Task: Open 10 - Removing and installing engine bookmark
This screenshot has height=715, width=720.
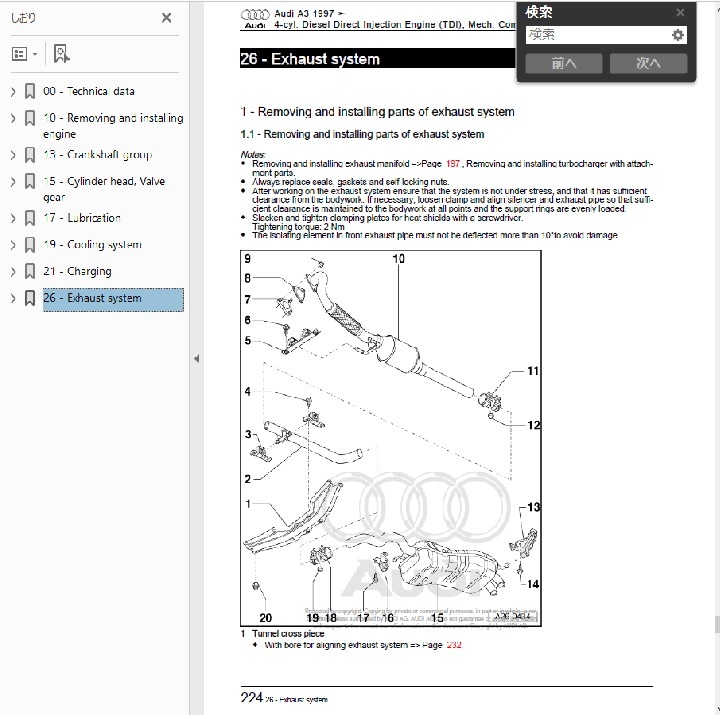Action: 113,126
